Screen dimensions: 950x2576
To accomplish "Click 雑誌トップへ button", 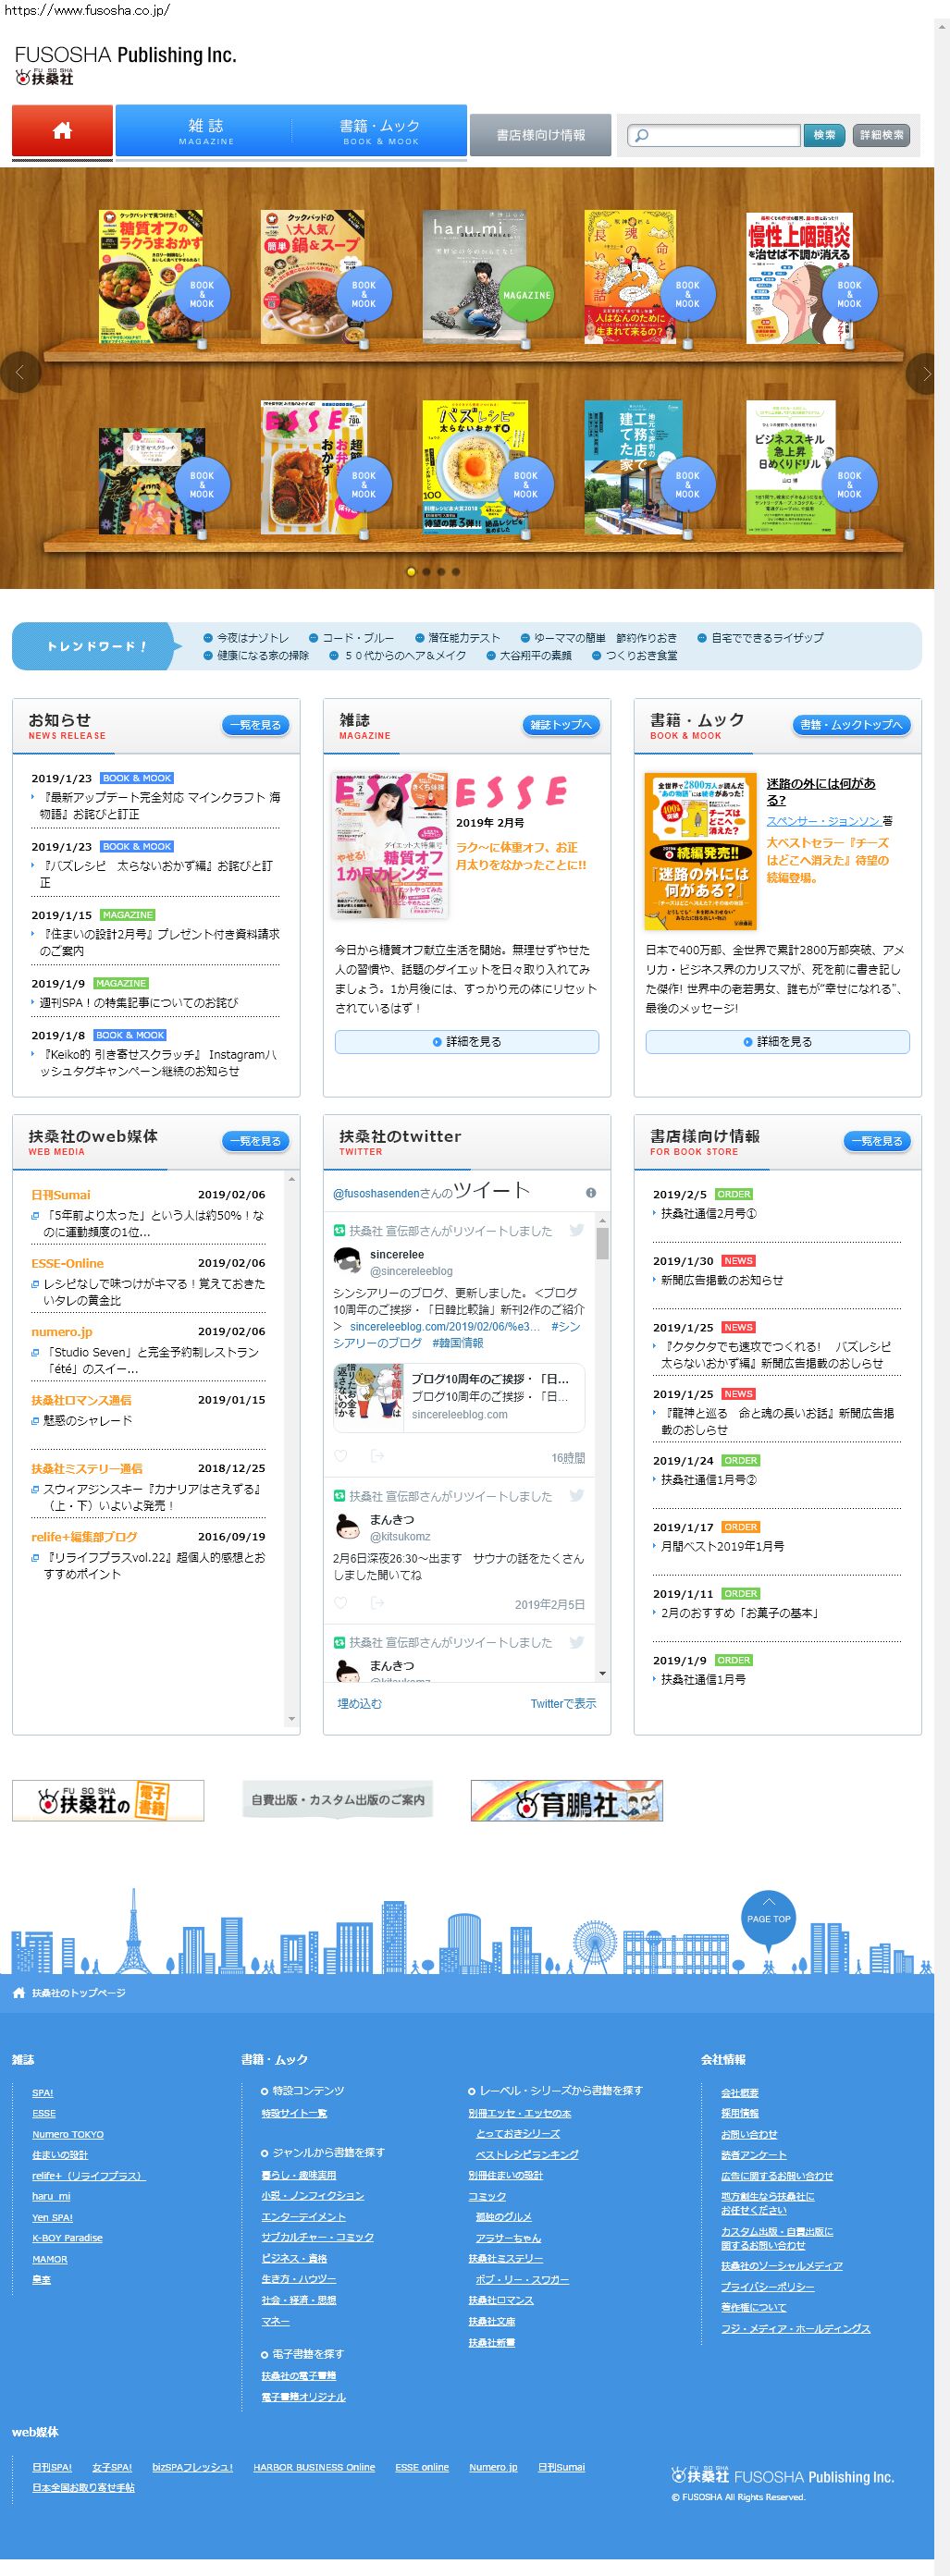I will [x=561, y=725].
